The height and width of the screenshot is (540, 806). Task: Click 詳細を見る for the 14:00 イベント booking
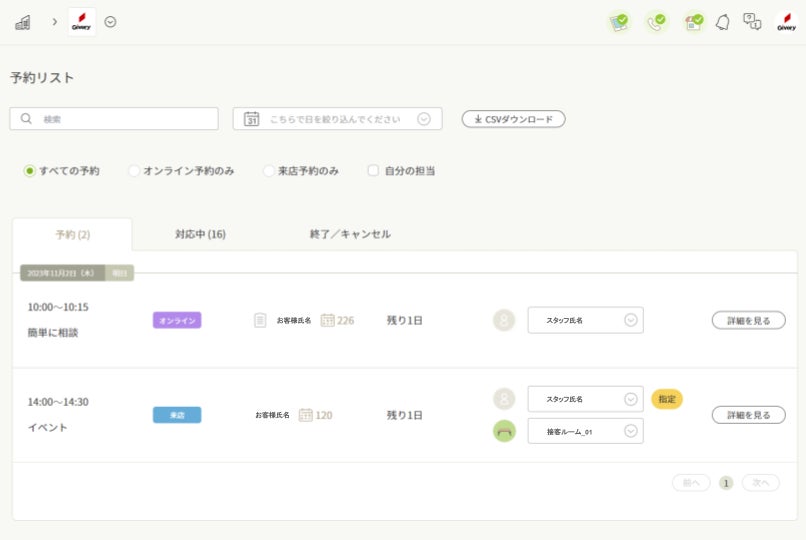(x=748, y=414)
